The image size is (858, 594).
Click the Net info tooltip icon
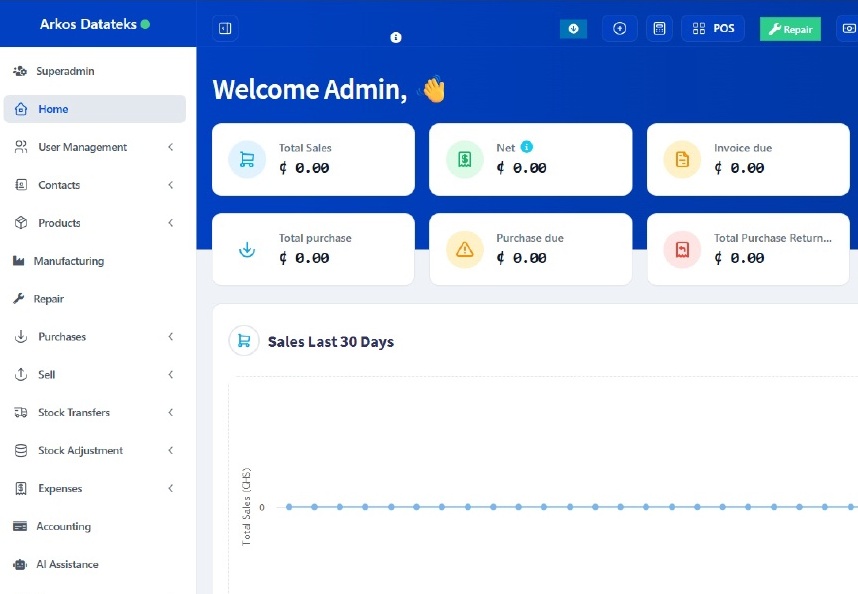pyautogui.click(x=526, y=147)
